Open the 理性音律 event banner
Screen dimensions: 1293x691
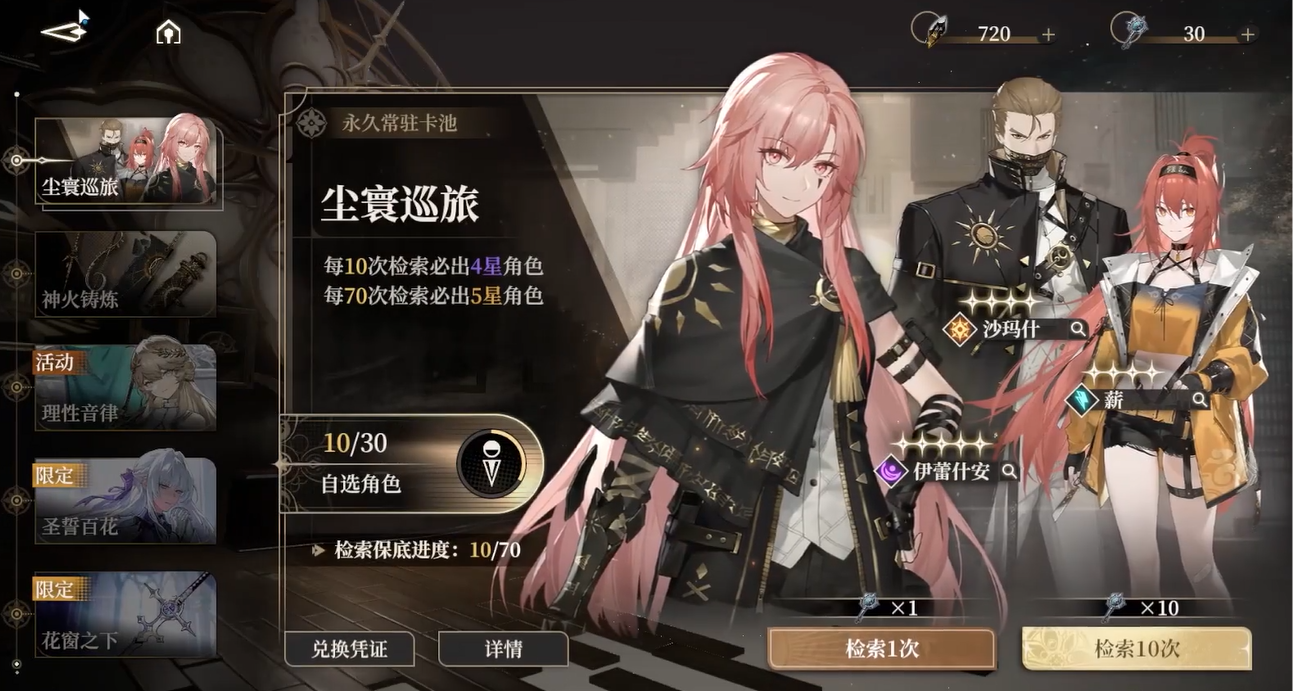pos(125,388)
